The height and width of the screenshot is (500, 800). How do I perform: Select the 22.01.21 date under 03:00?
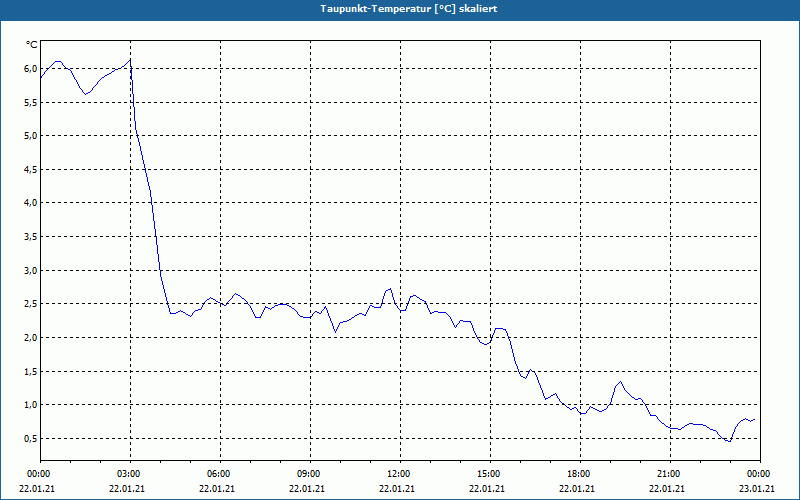tap(127, 488)
